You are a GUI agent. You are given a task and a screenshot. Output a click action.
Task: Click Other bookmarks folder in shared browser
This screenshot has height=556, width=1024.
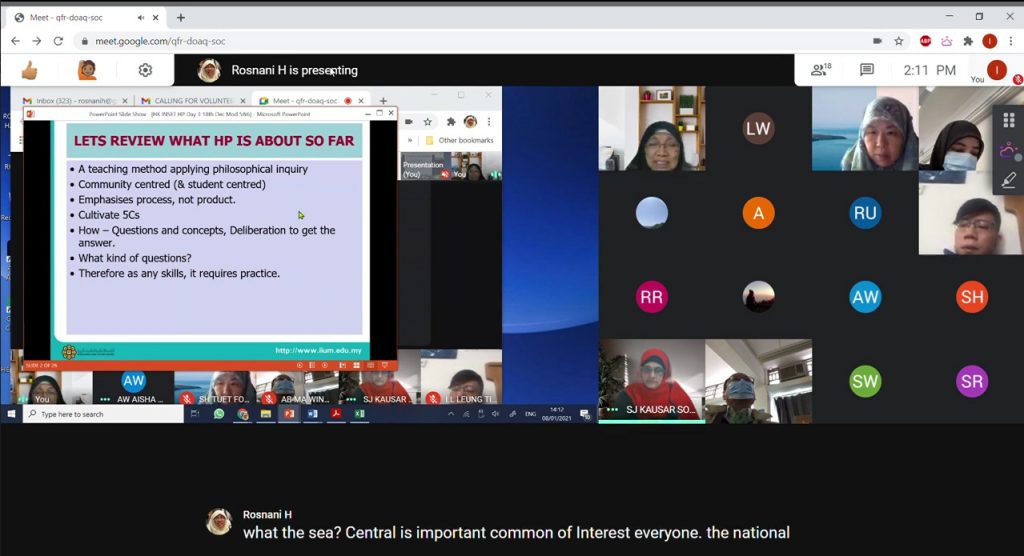460,140
